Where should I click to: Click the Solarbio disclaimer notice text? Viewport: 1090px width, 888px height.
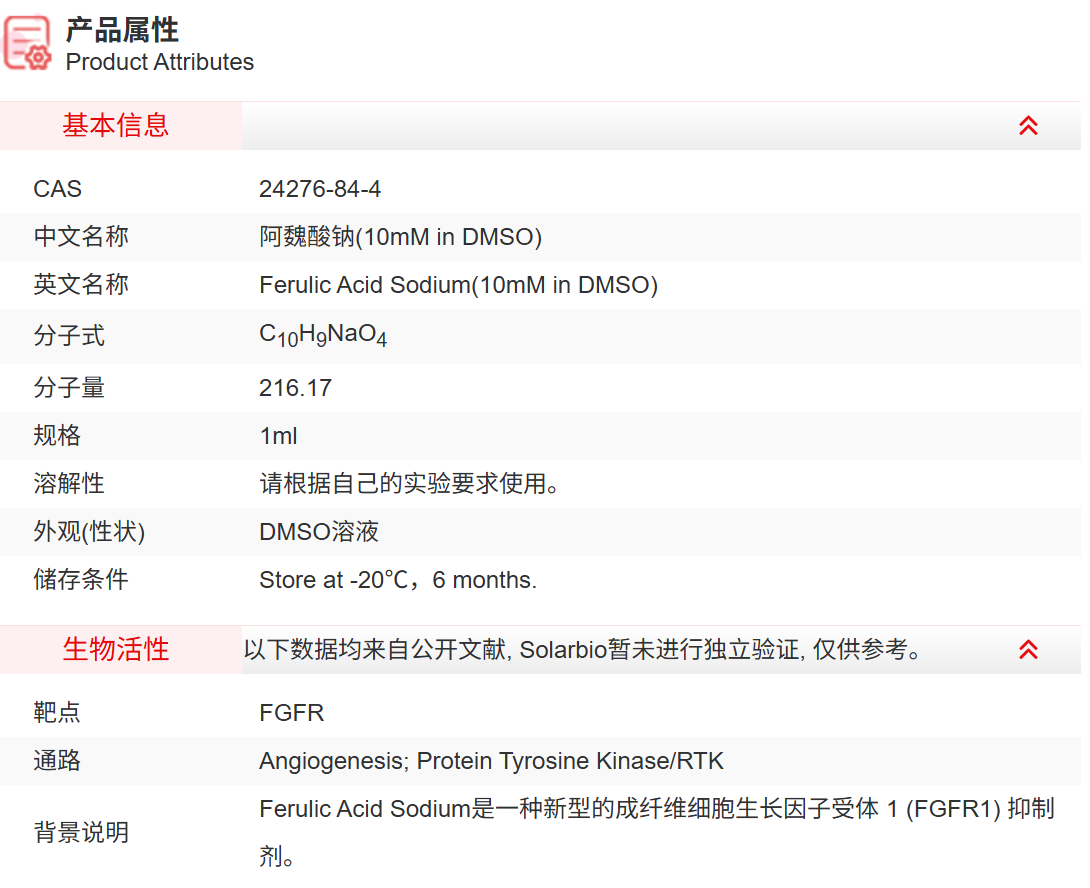pos(582,650)
